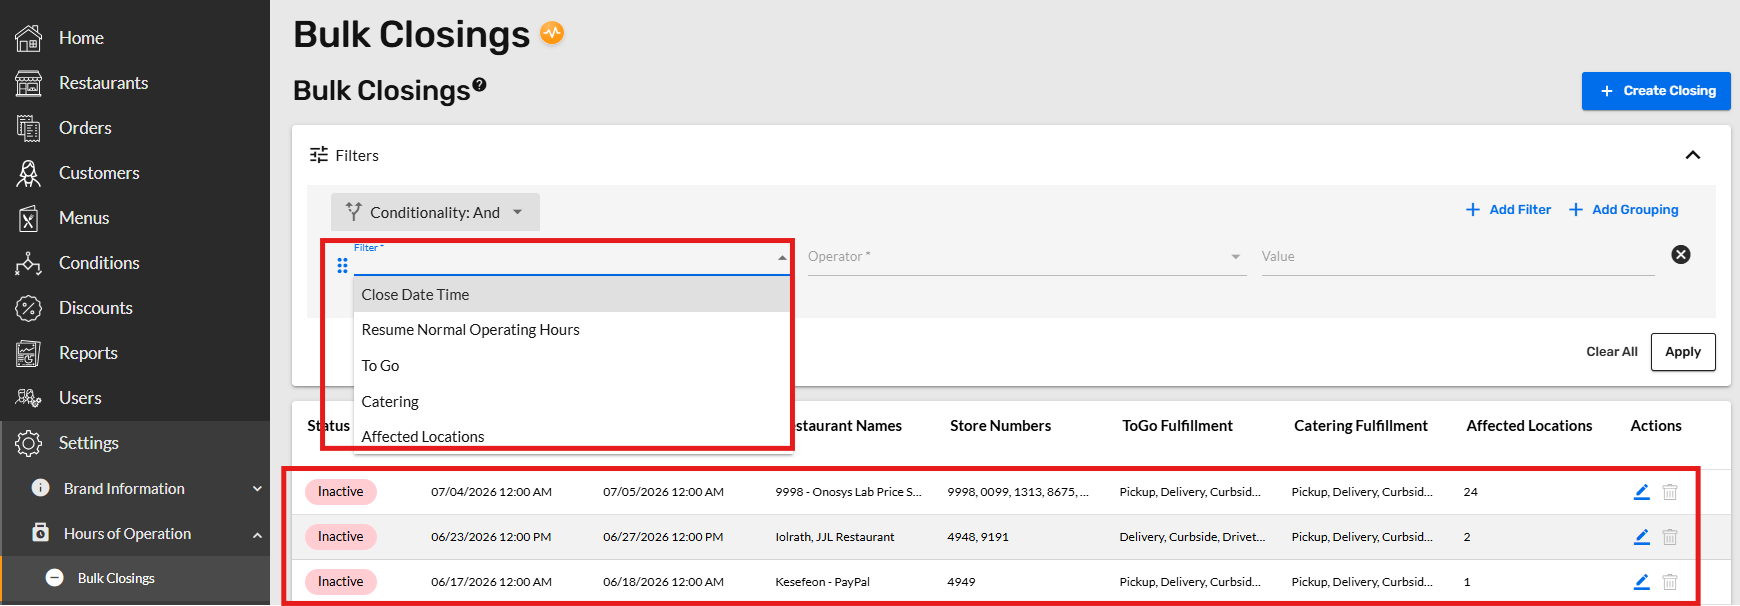Edit the Iolrath, JJL Restaurant closing
This screenshot has height=606, width=1740.
1642,537
